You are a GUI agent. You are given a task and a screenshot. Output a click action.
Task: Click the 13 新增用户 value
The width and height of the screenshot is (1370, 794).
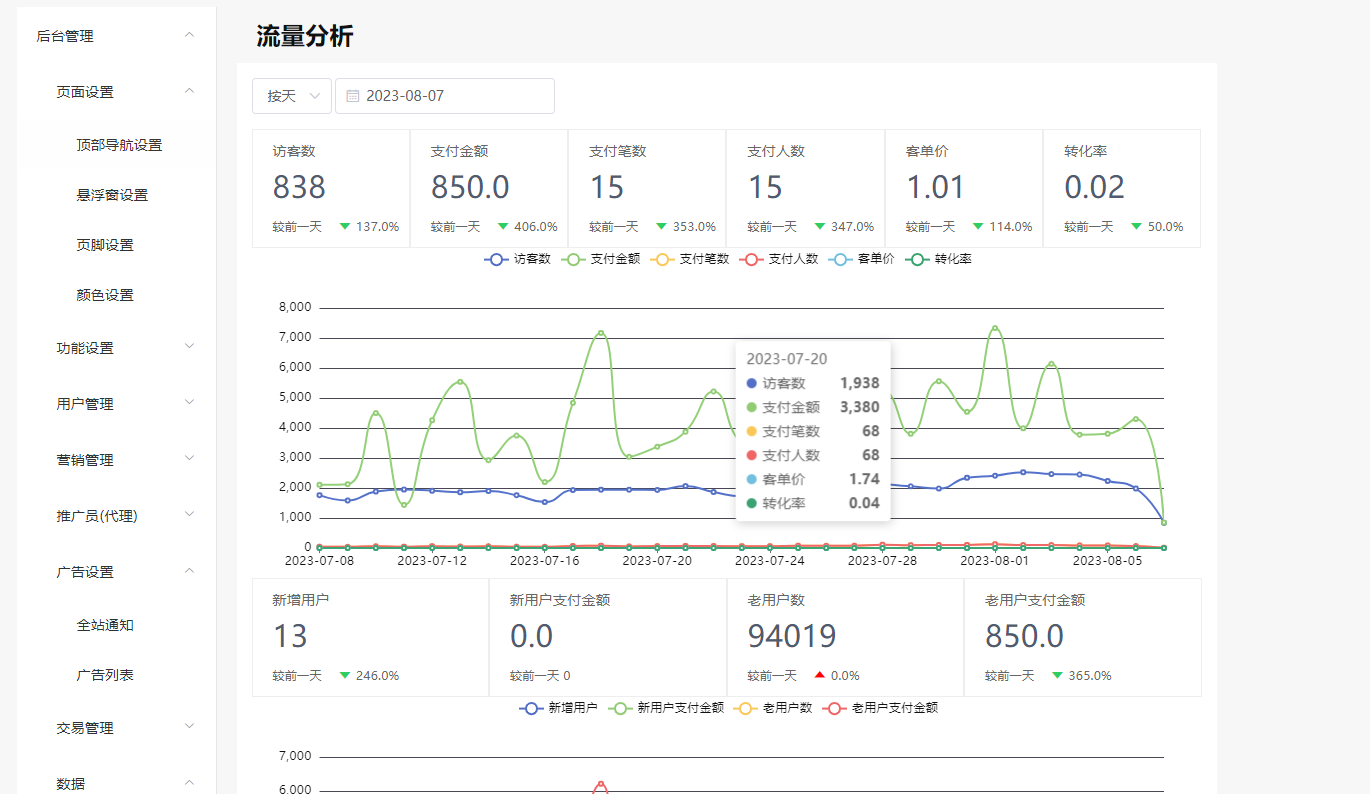pyautogui.click(x=290, y=636)
